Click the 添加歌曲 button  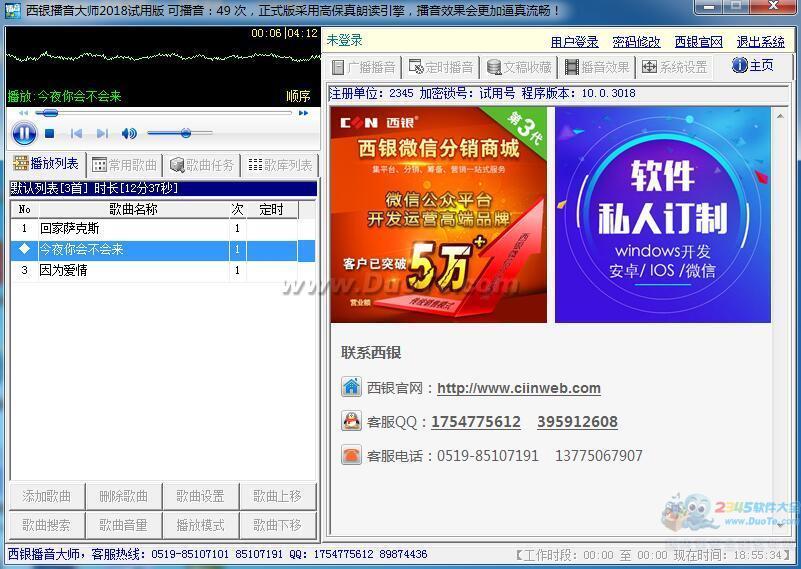coord(46,496)
